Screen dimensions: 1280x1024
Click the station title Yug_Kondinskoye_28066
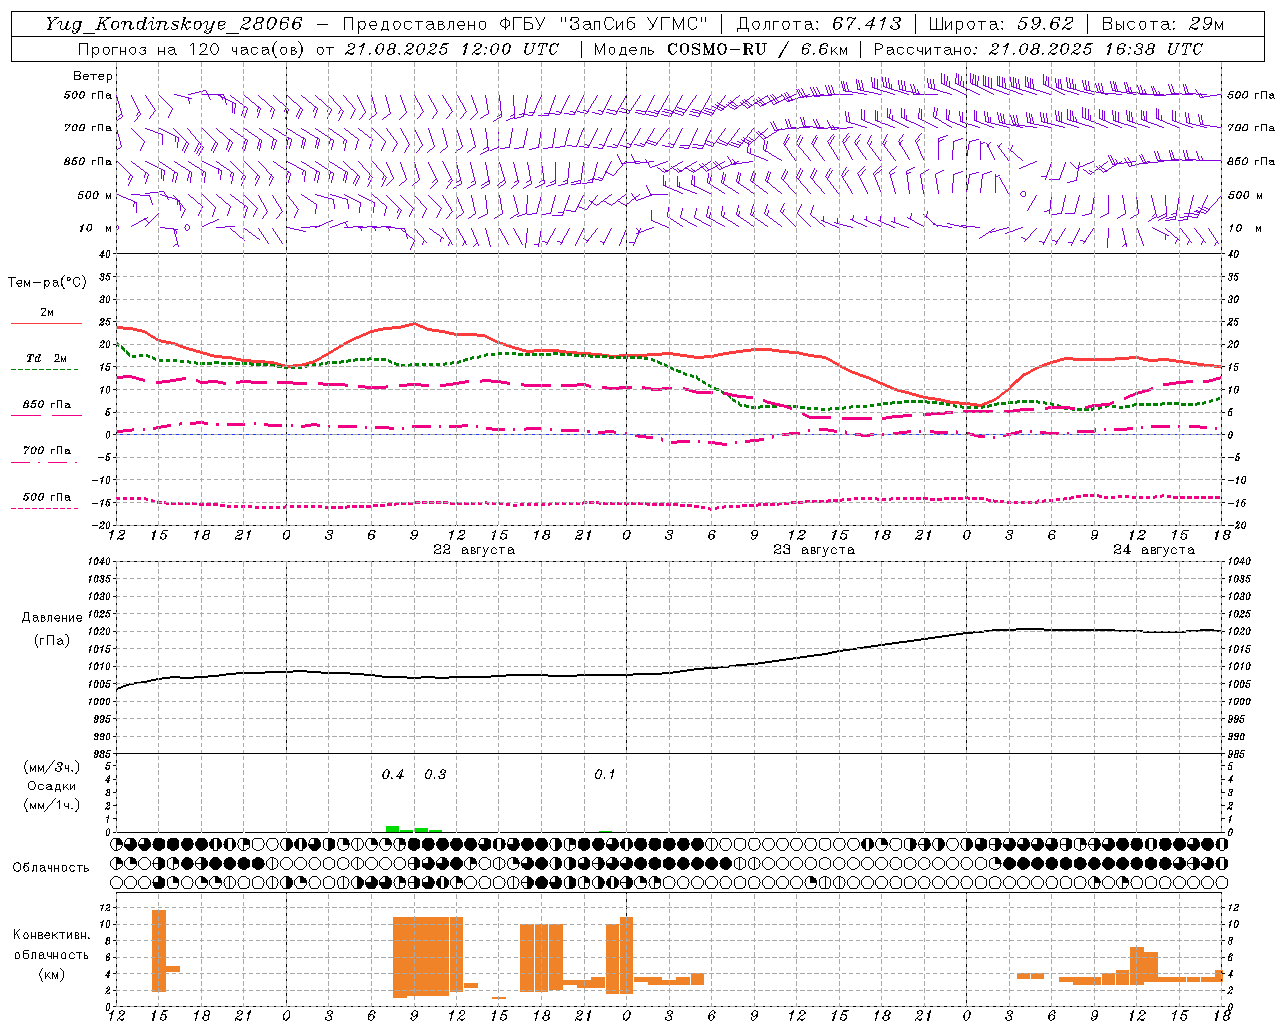click(x=174, y=24)
